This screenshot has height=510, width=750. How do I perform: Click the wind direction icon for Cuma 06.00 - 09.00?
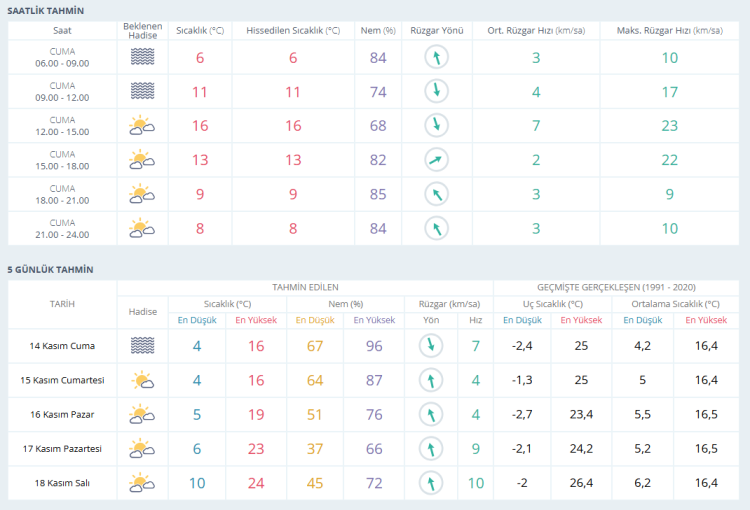436,58
